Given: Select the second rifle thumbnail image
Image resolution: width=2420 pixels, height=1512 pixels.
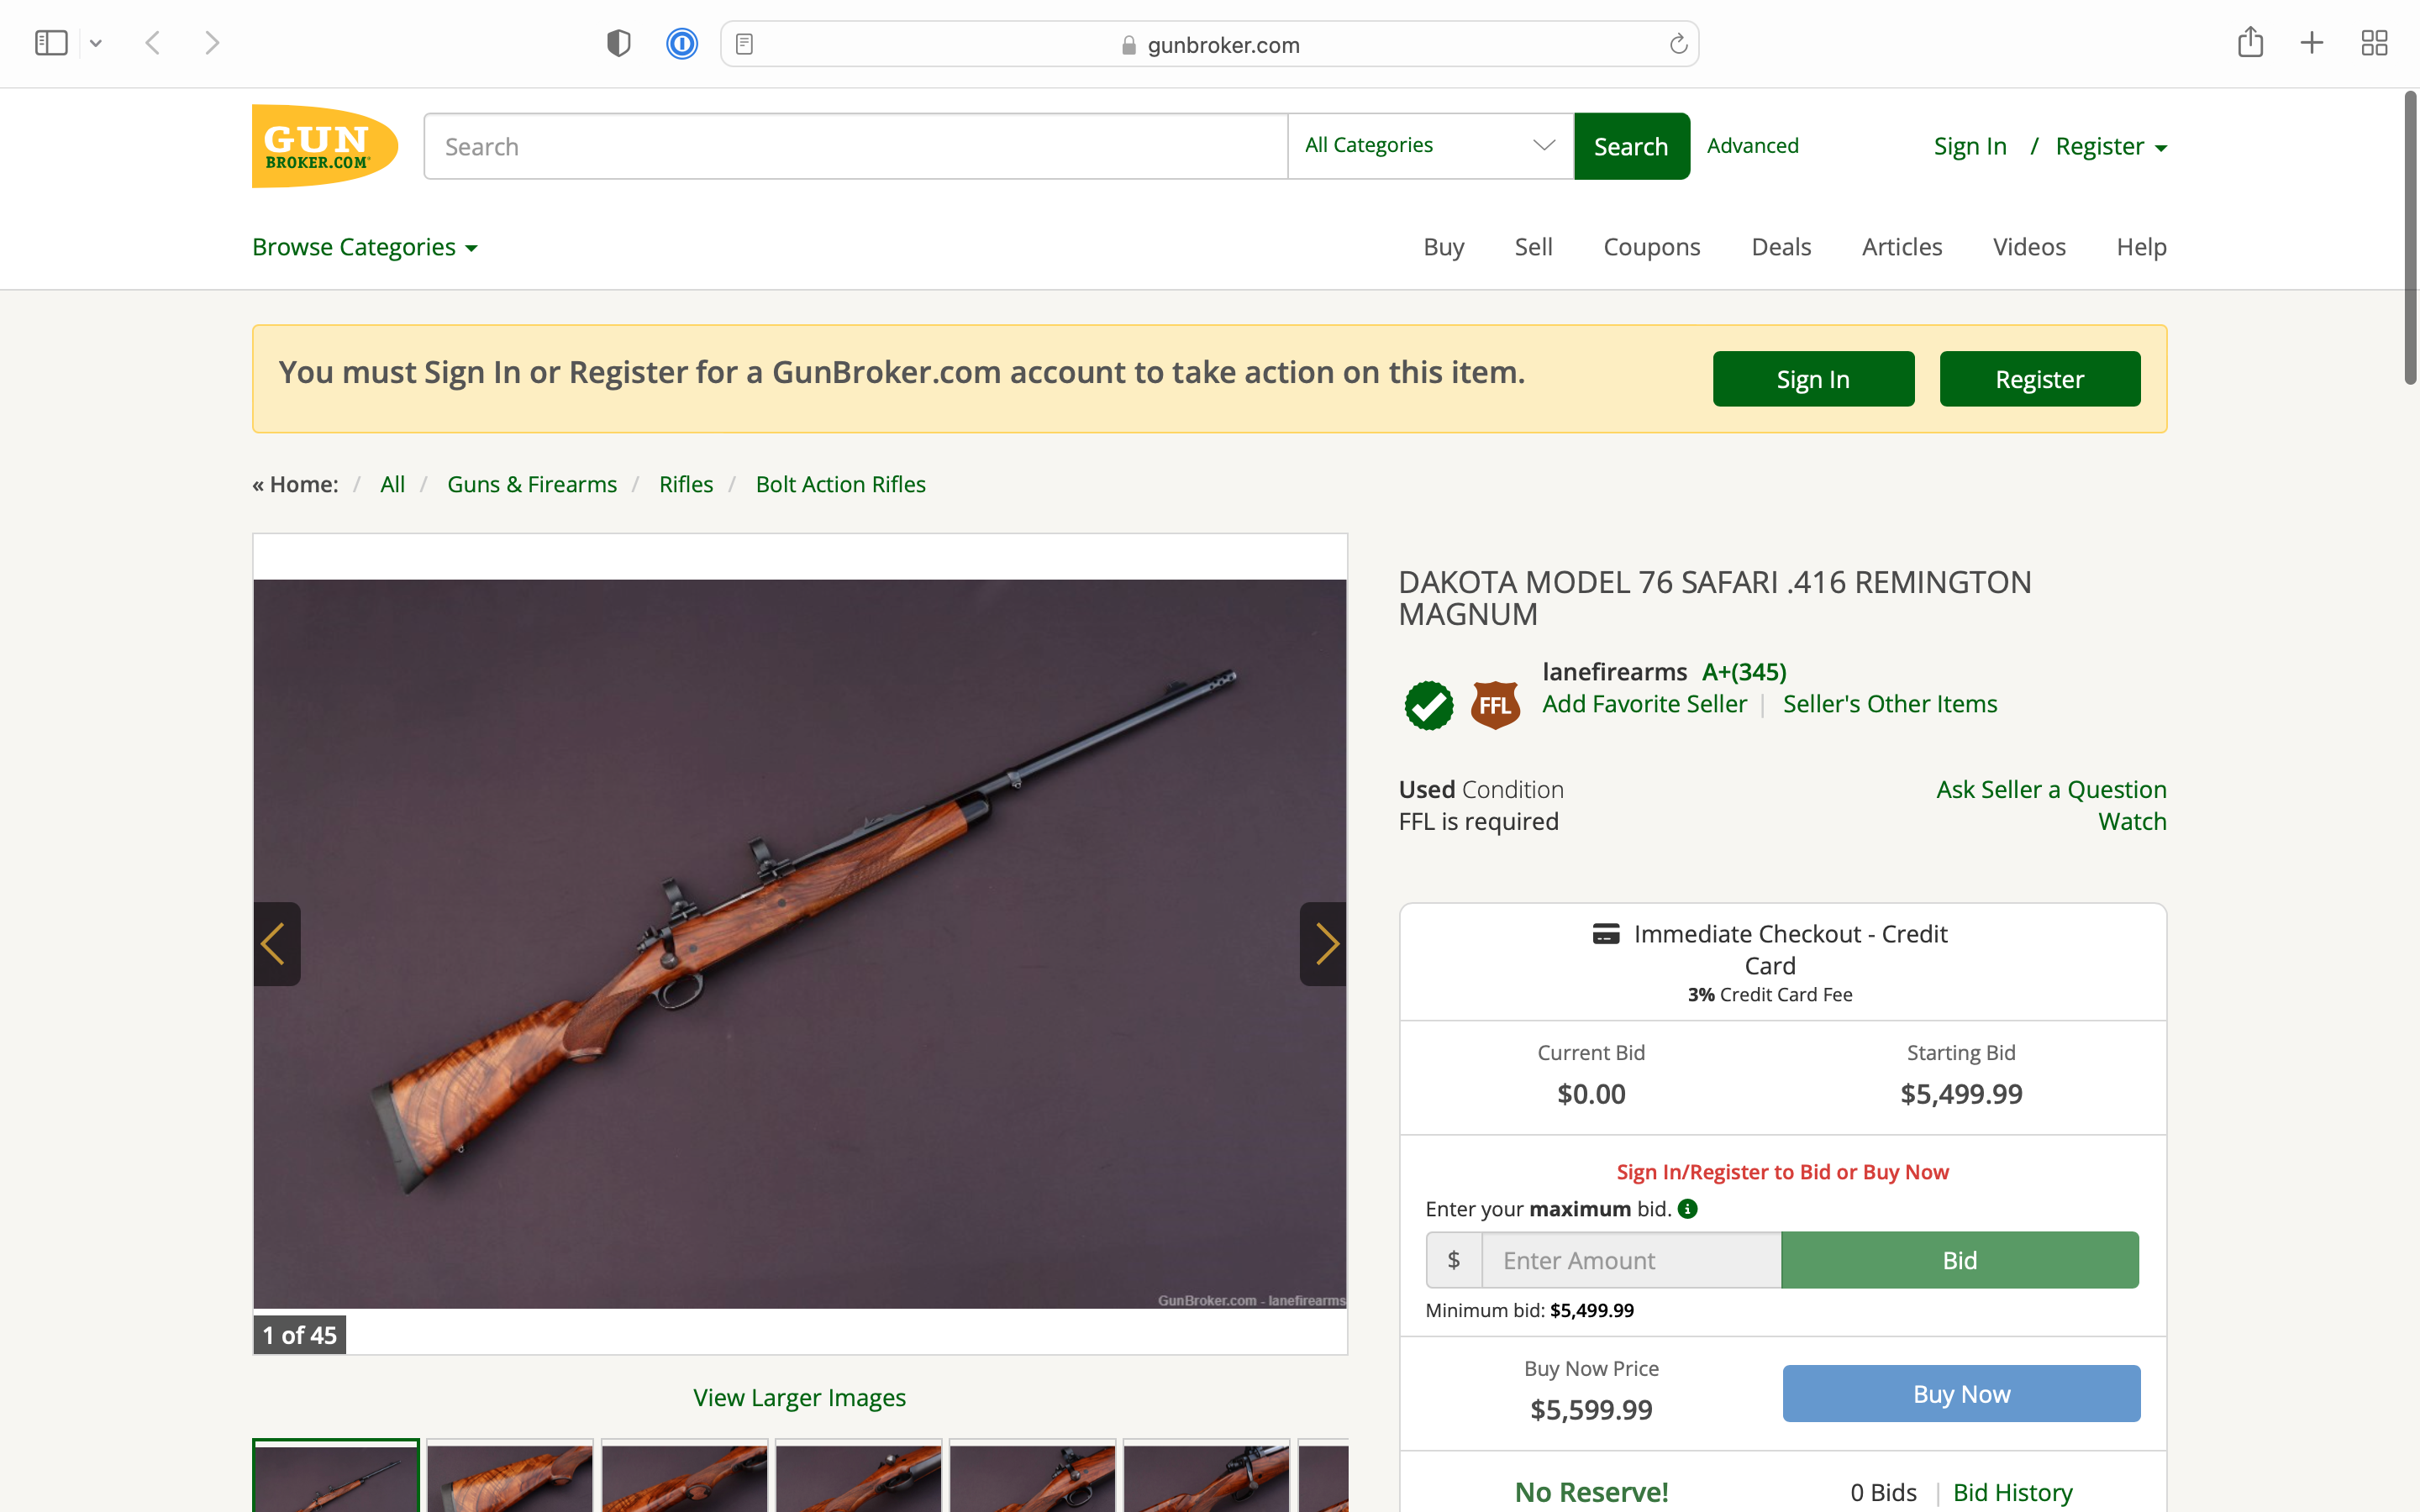Looking at the screenshot, I should pos(510,1476).
